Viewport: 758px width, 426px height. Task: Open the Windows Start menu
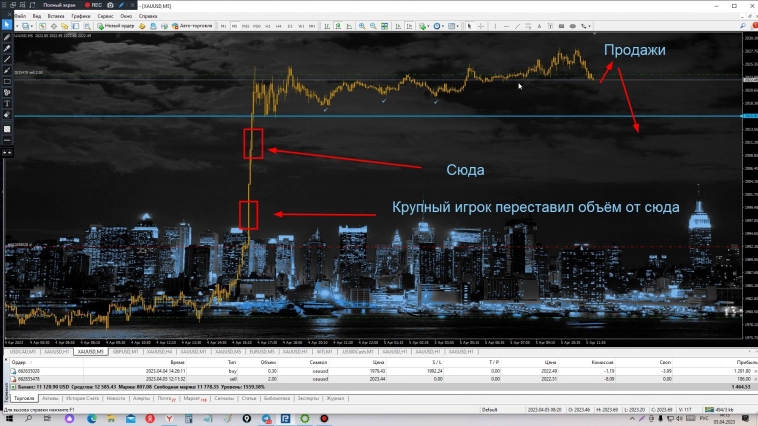click(x=9, y=419)
